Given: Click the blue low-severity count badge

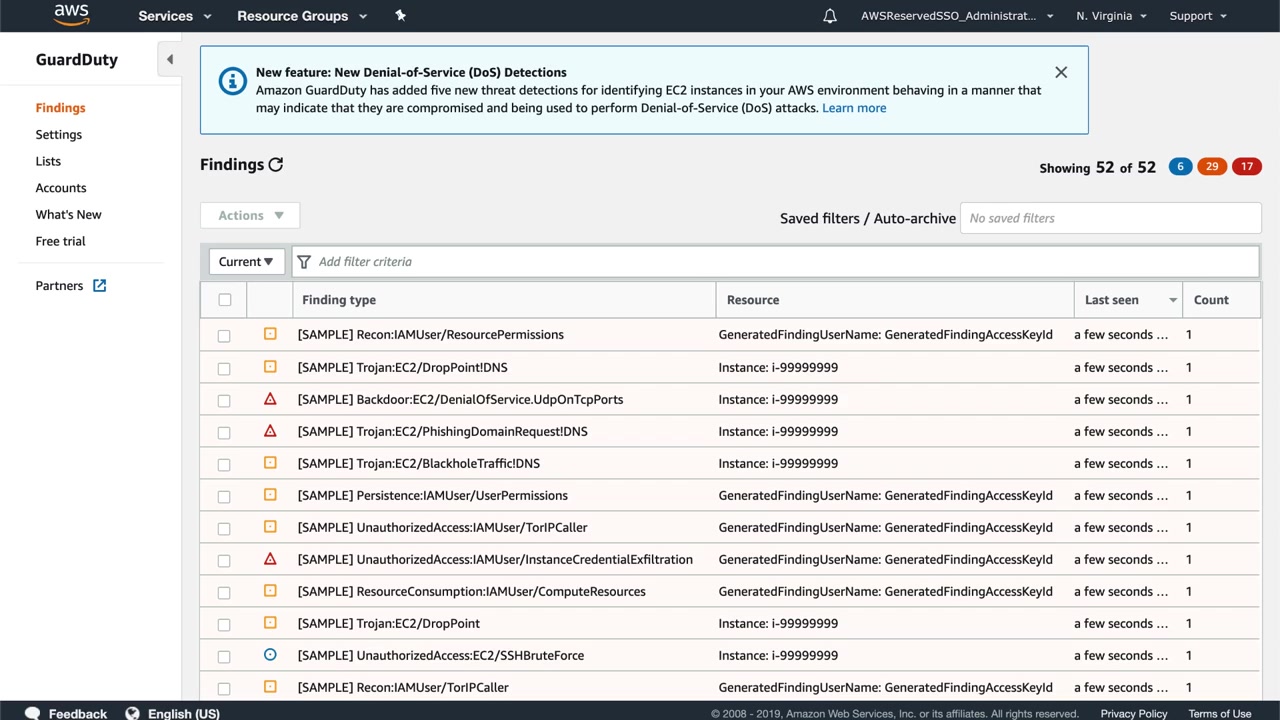Looking at the screenshot, I should coord(1180,167).
